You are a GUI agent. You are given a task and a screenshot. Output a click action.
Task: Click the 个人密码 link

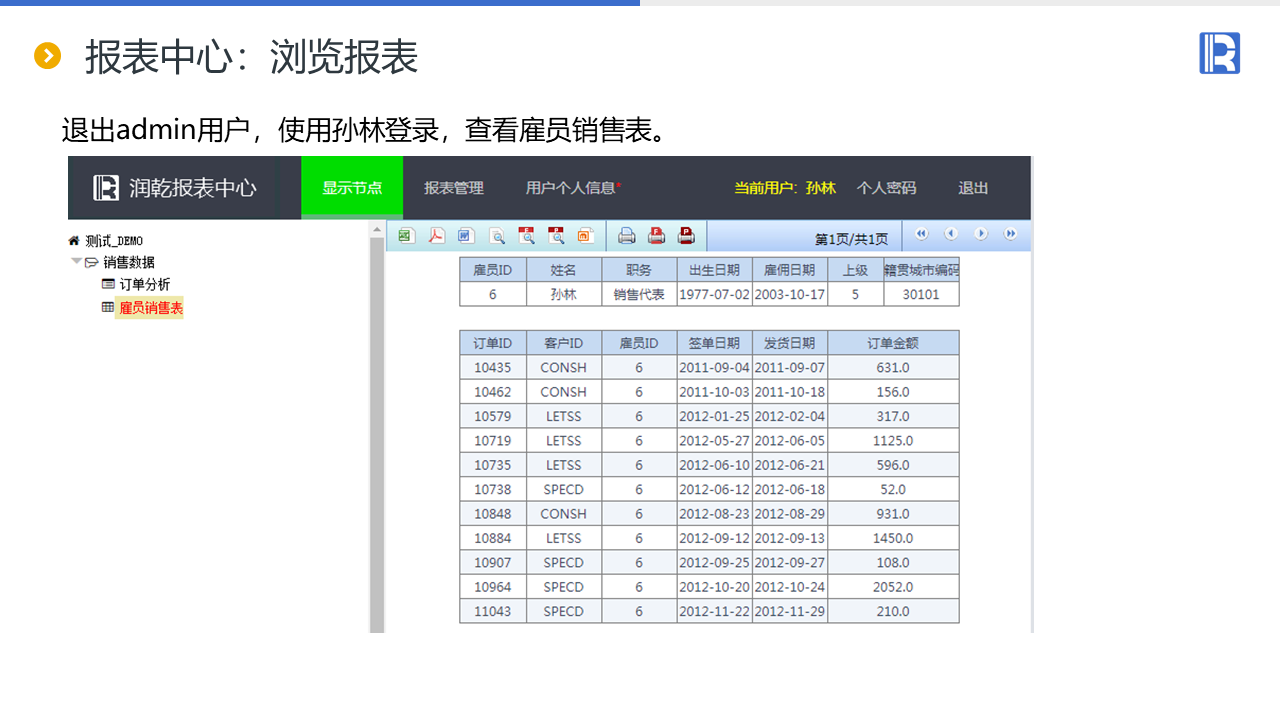886,188
